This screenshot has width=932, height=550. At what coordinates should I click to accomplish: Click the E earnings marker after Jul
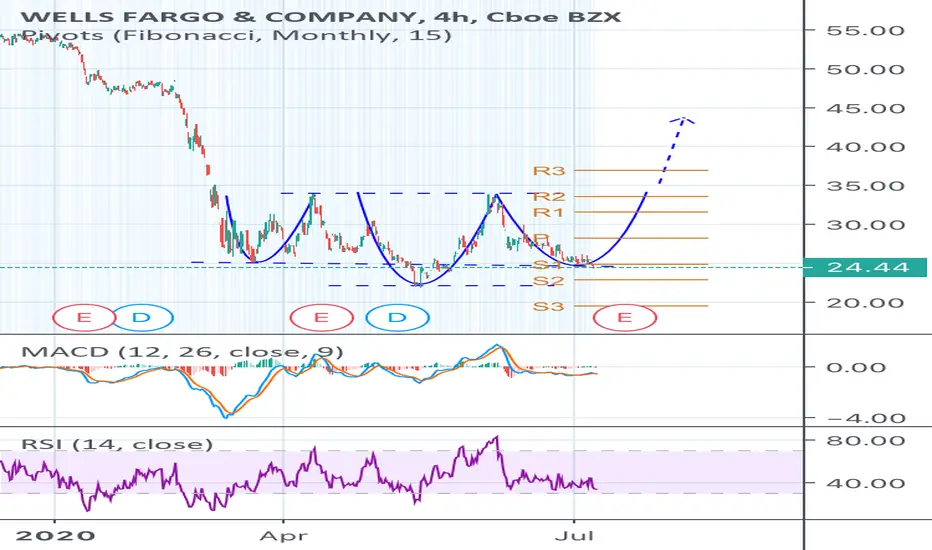coord(625,318)
